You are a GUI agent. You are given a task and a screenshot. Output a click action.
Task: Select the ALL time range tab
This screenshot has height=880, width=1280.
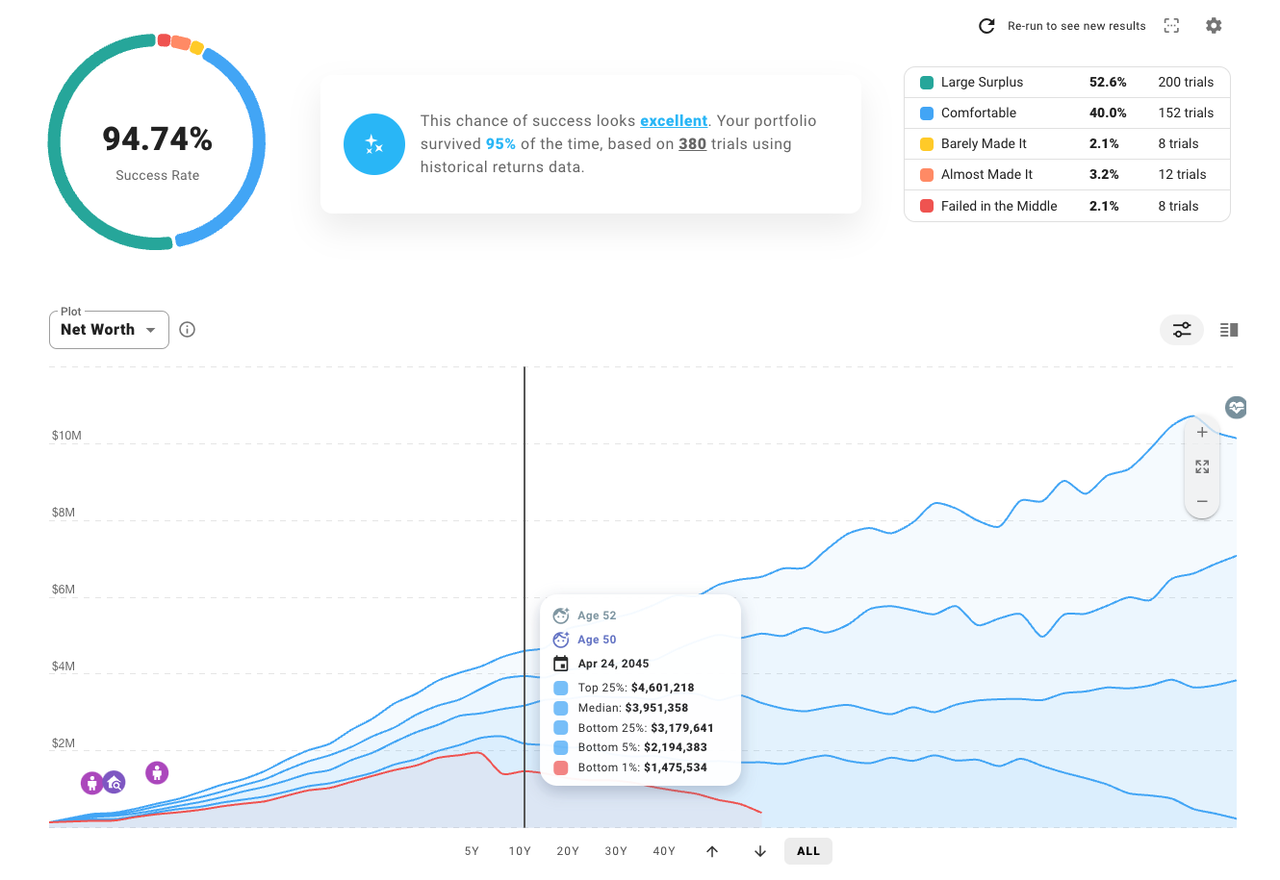point(807,851)
